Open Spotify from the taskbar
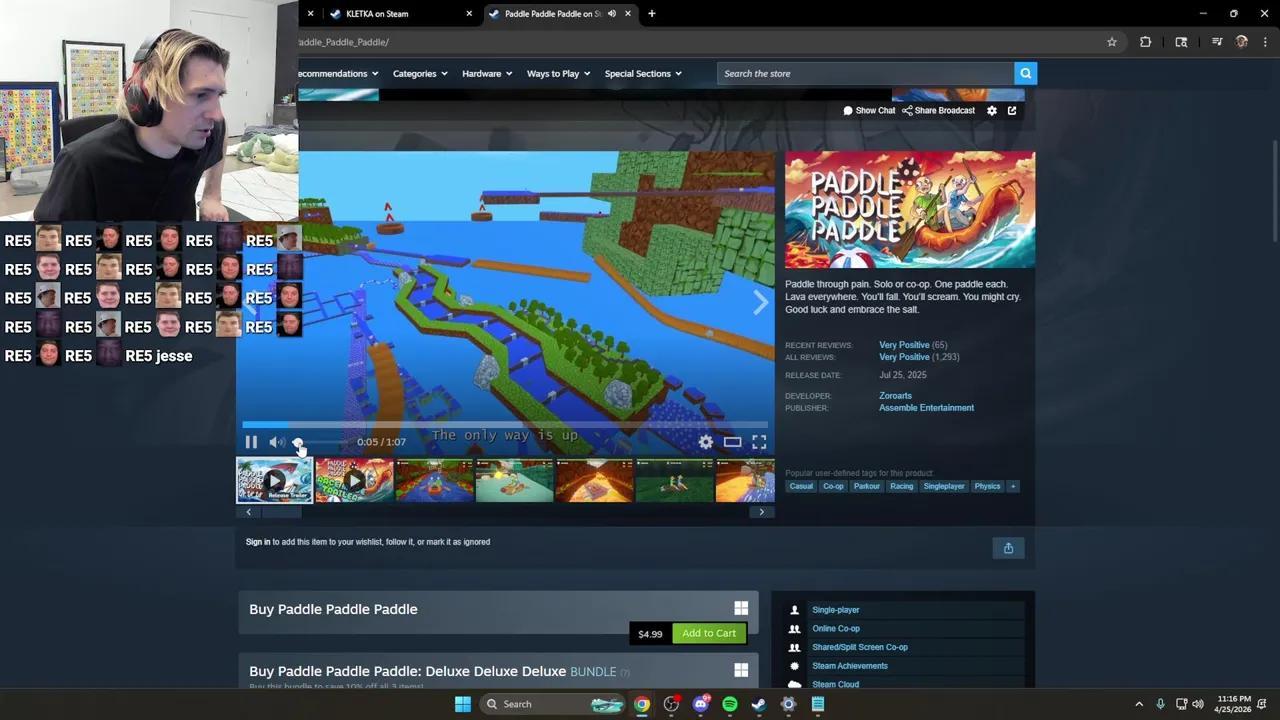 tap(730, 704)
